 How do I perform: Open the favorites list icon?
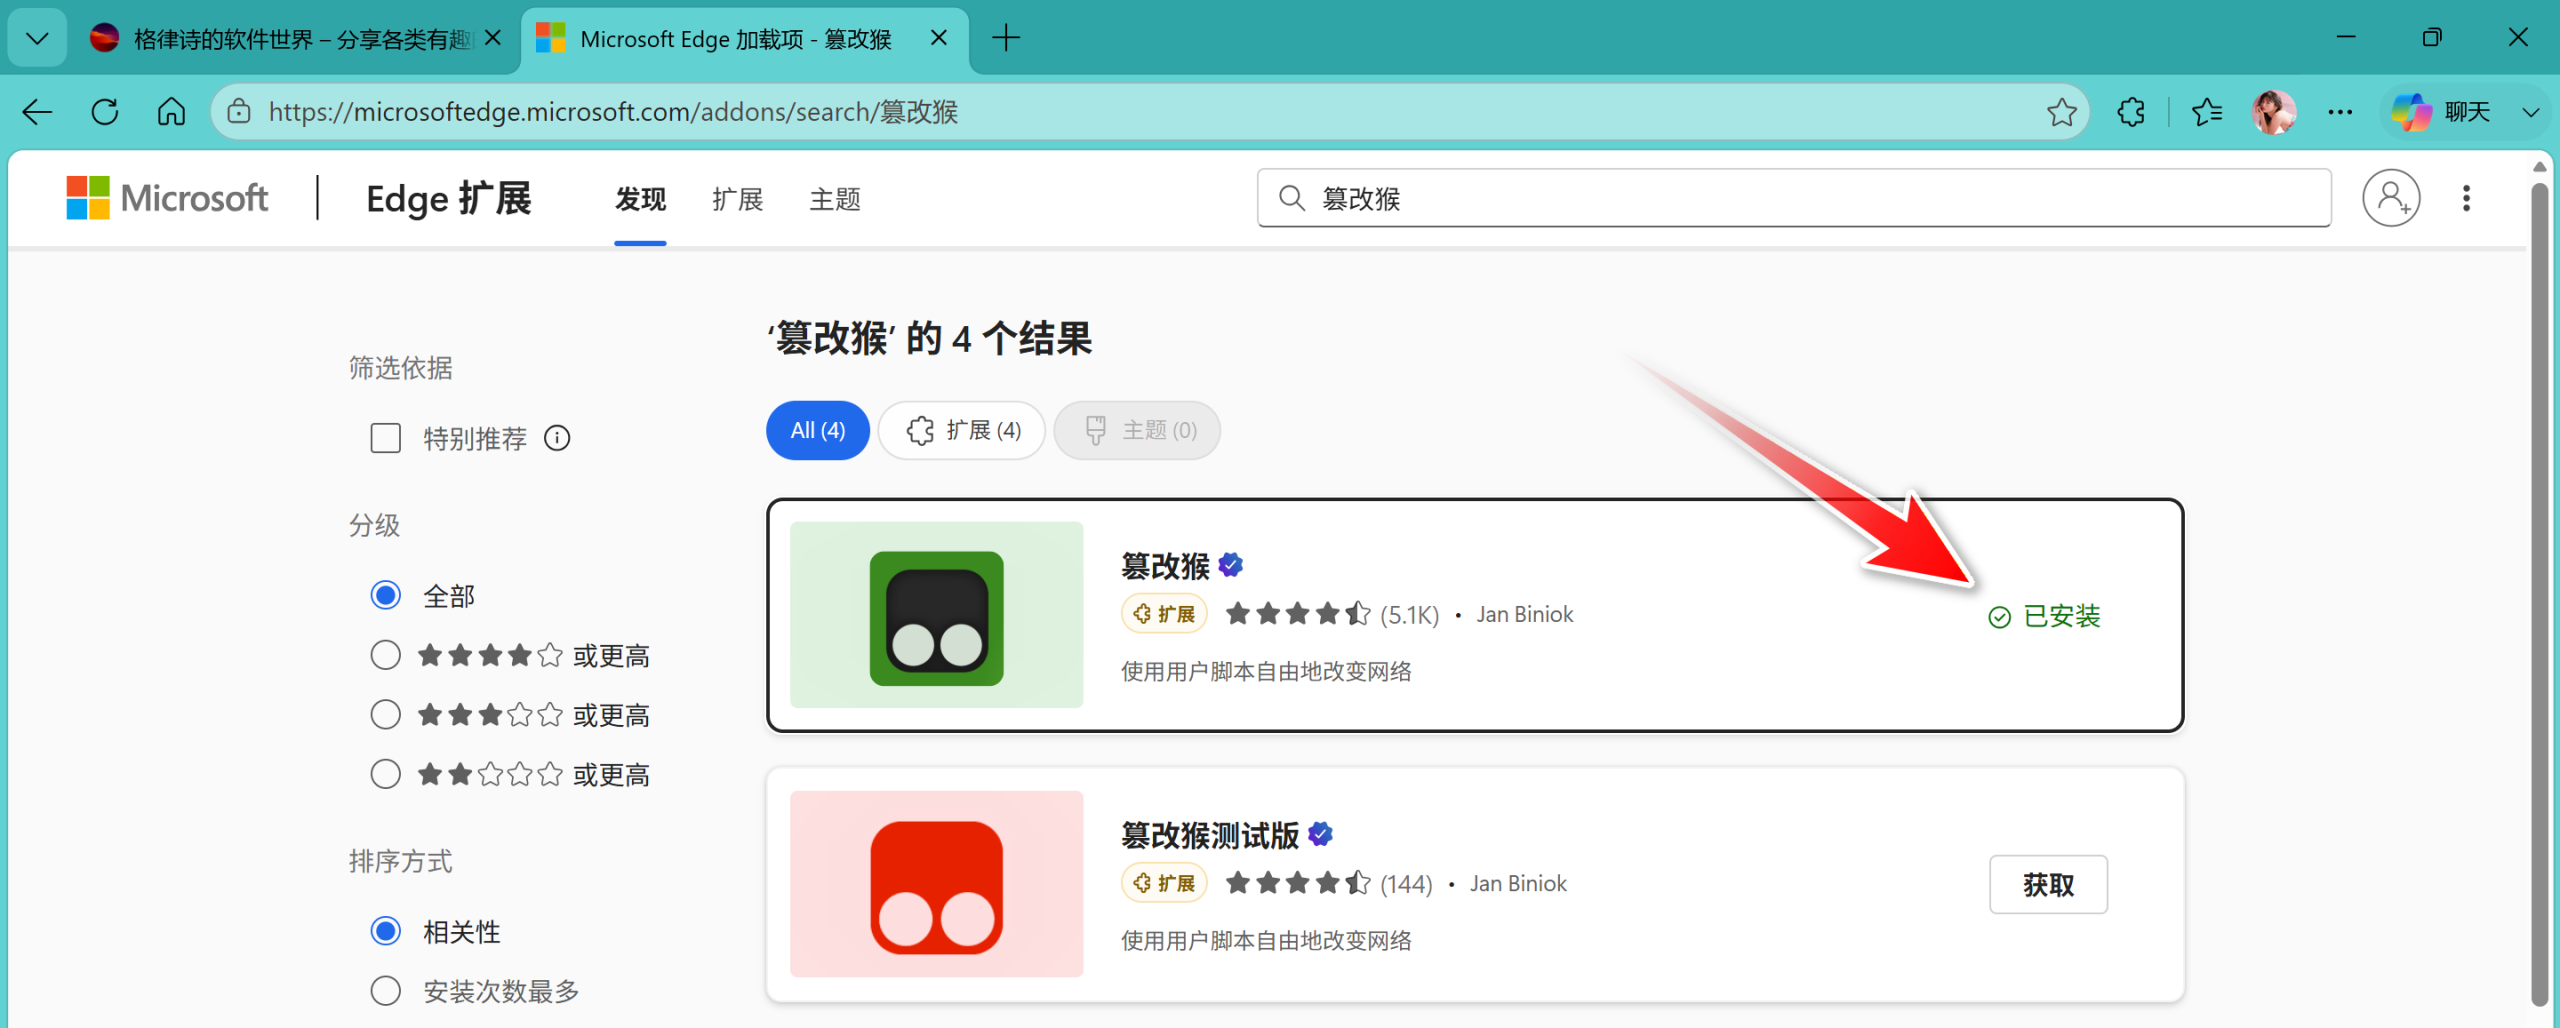point(2206,112)
